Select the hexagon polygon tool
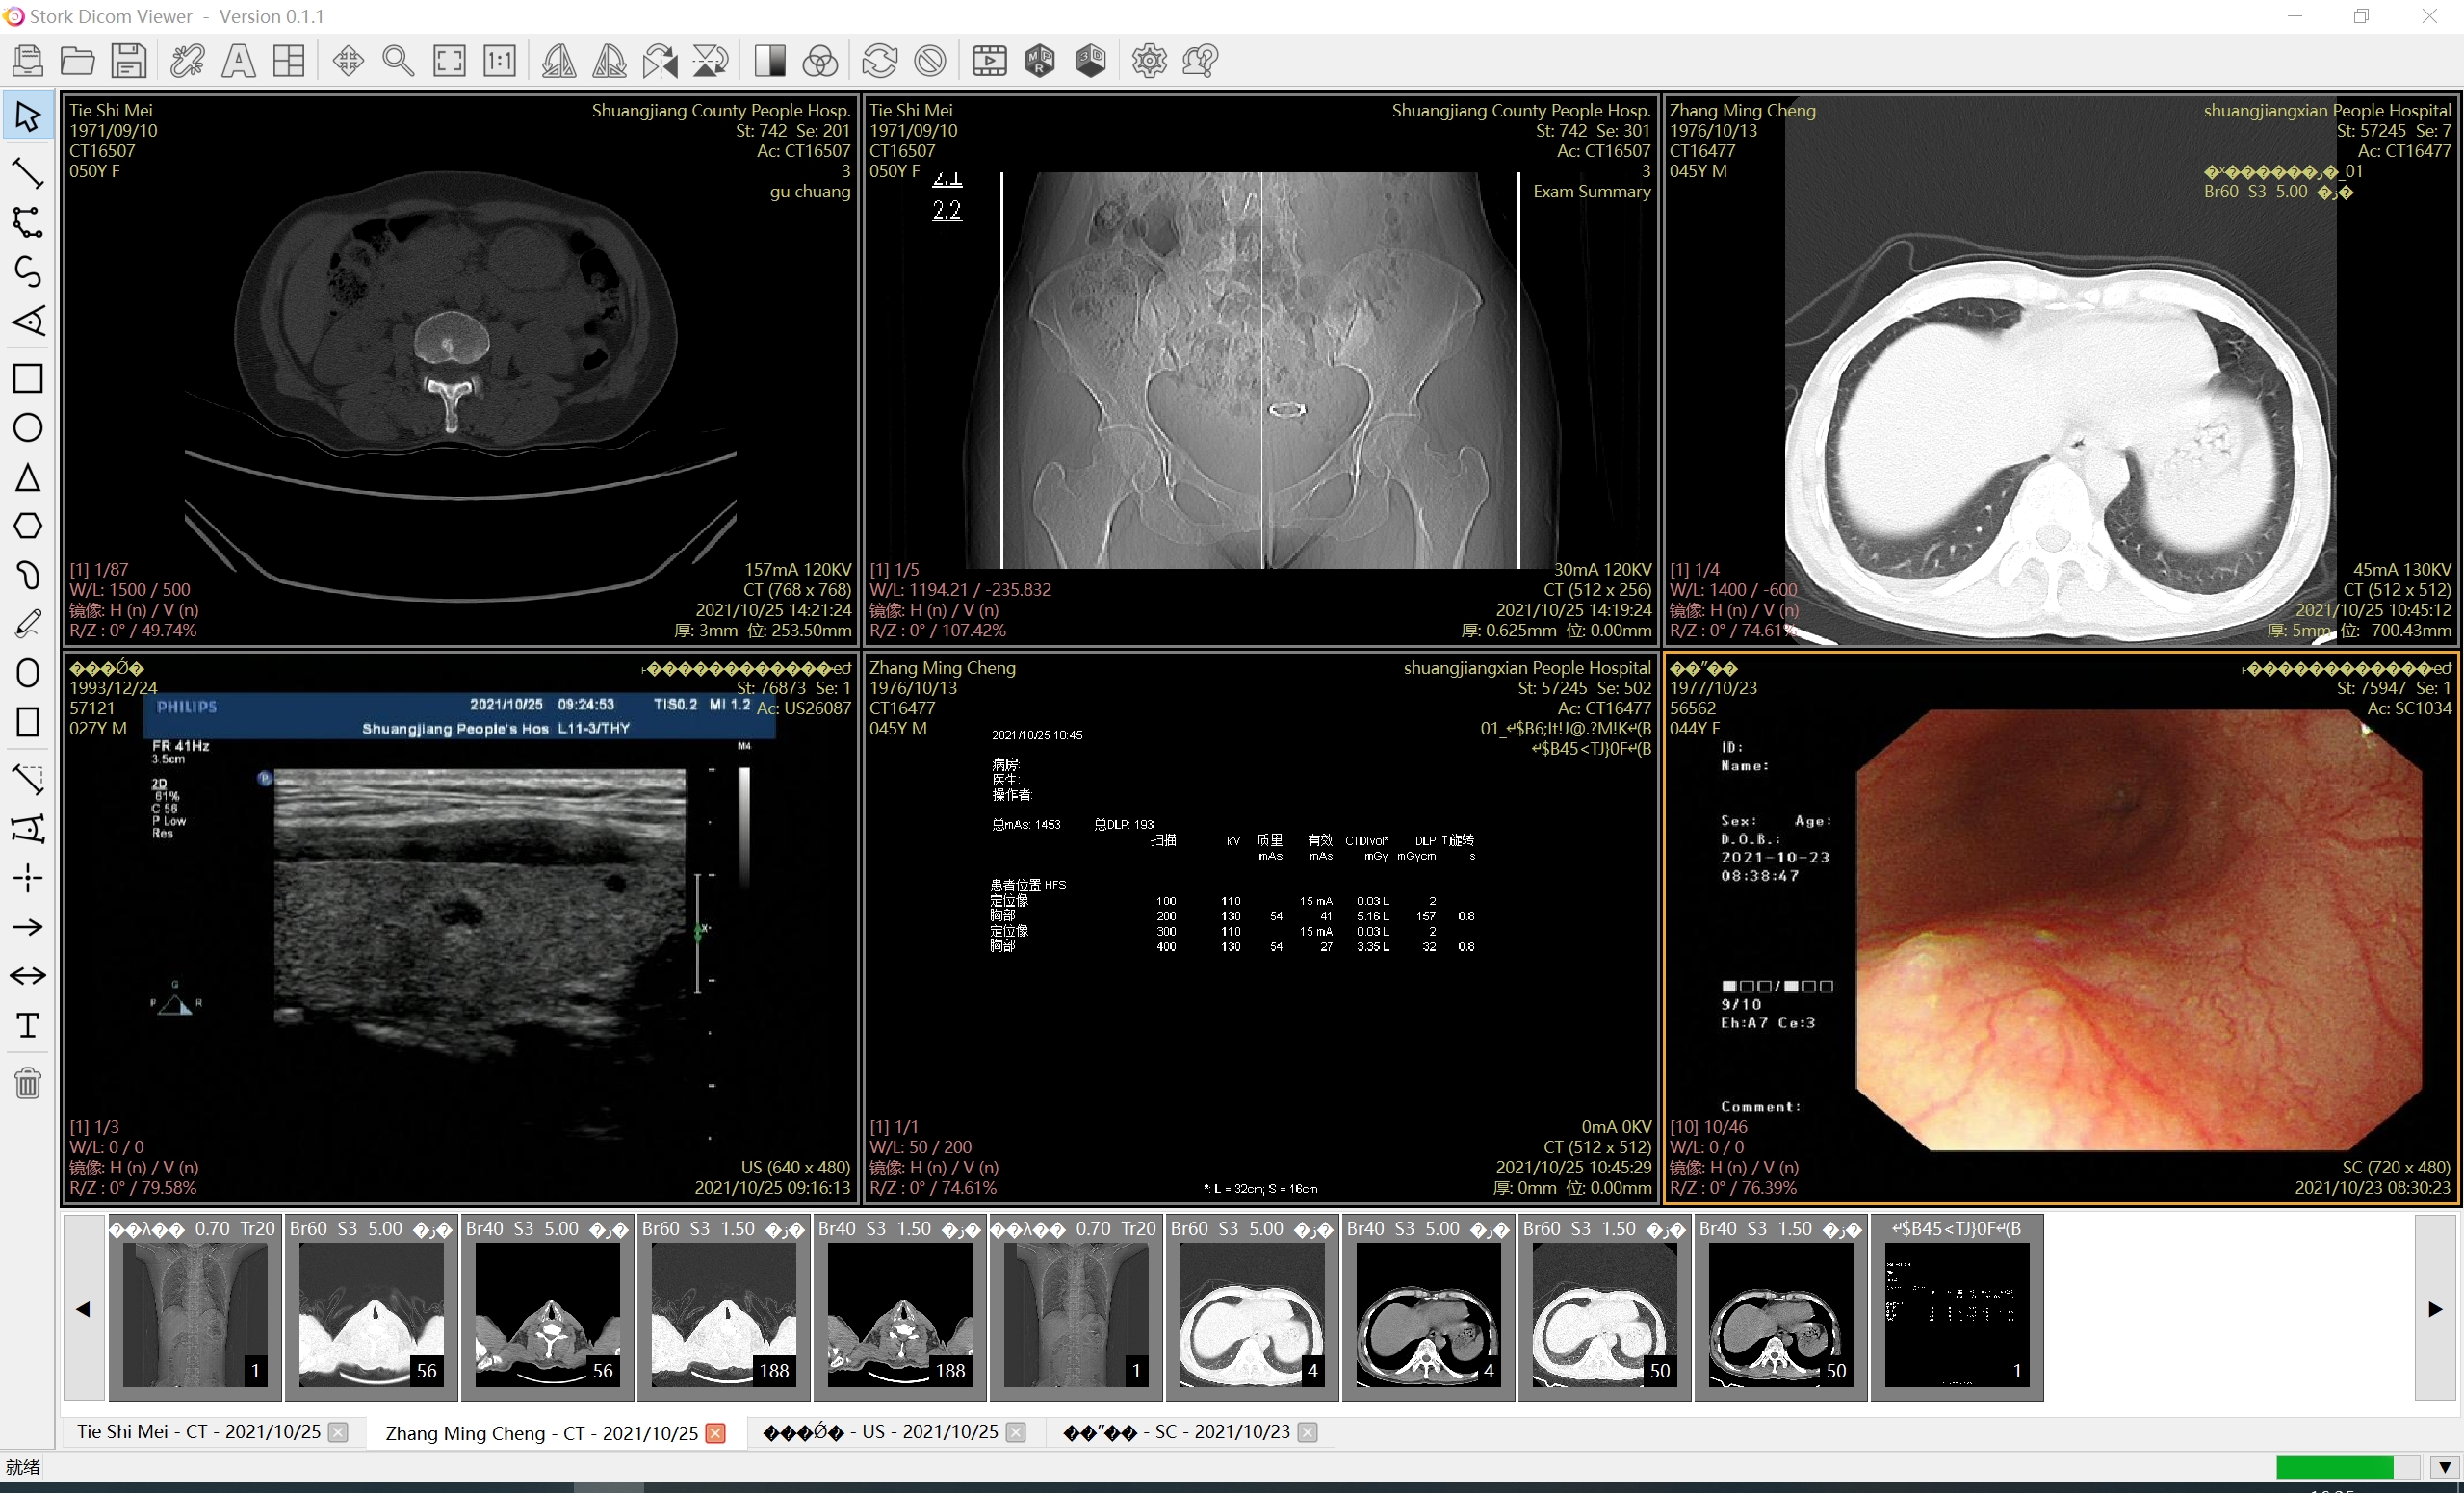Viewport: 2464px width, 1493px height. pyautogui.click(x=28, y=526)
